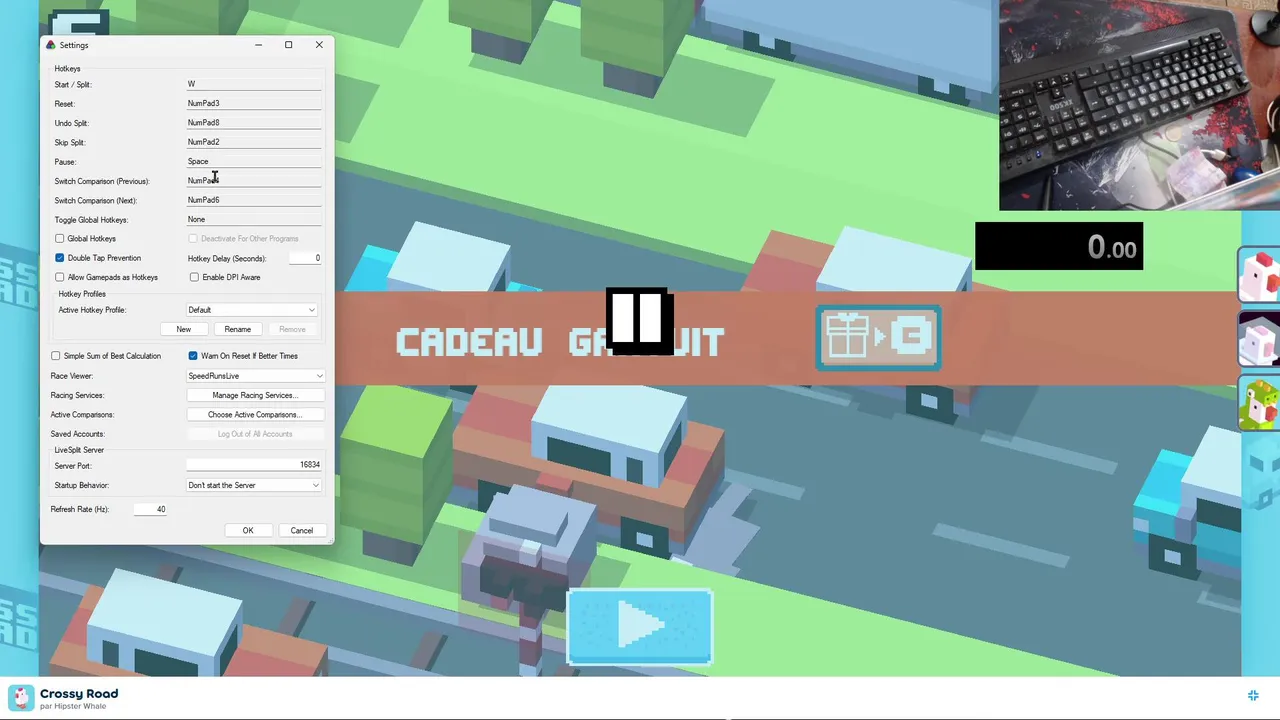1280x720 pixels.
Task: Click the Hotkey Delay seconds field
Action: pos(305,258)
